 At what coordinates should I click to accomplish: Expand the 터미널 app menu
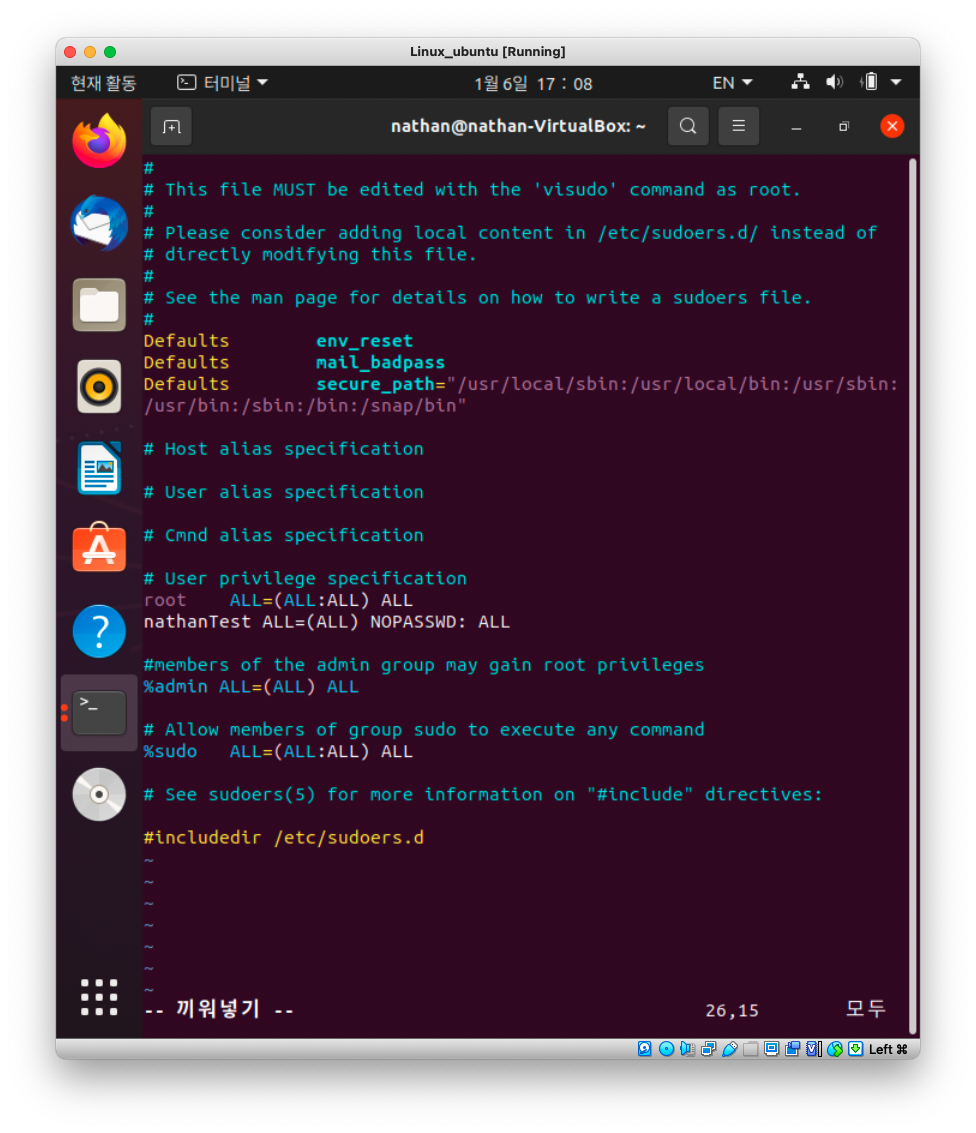tap(223, 83)
